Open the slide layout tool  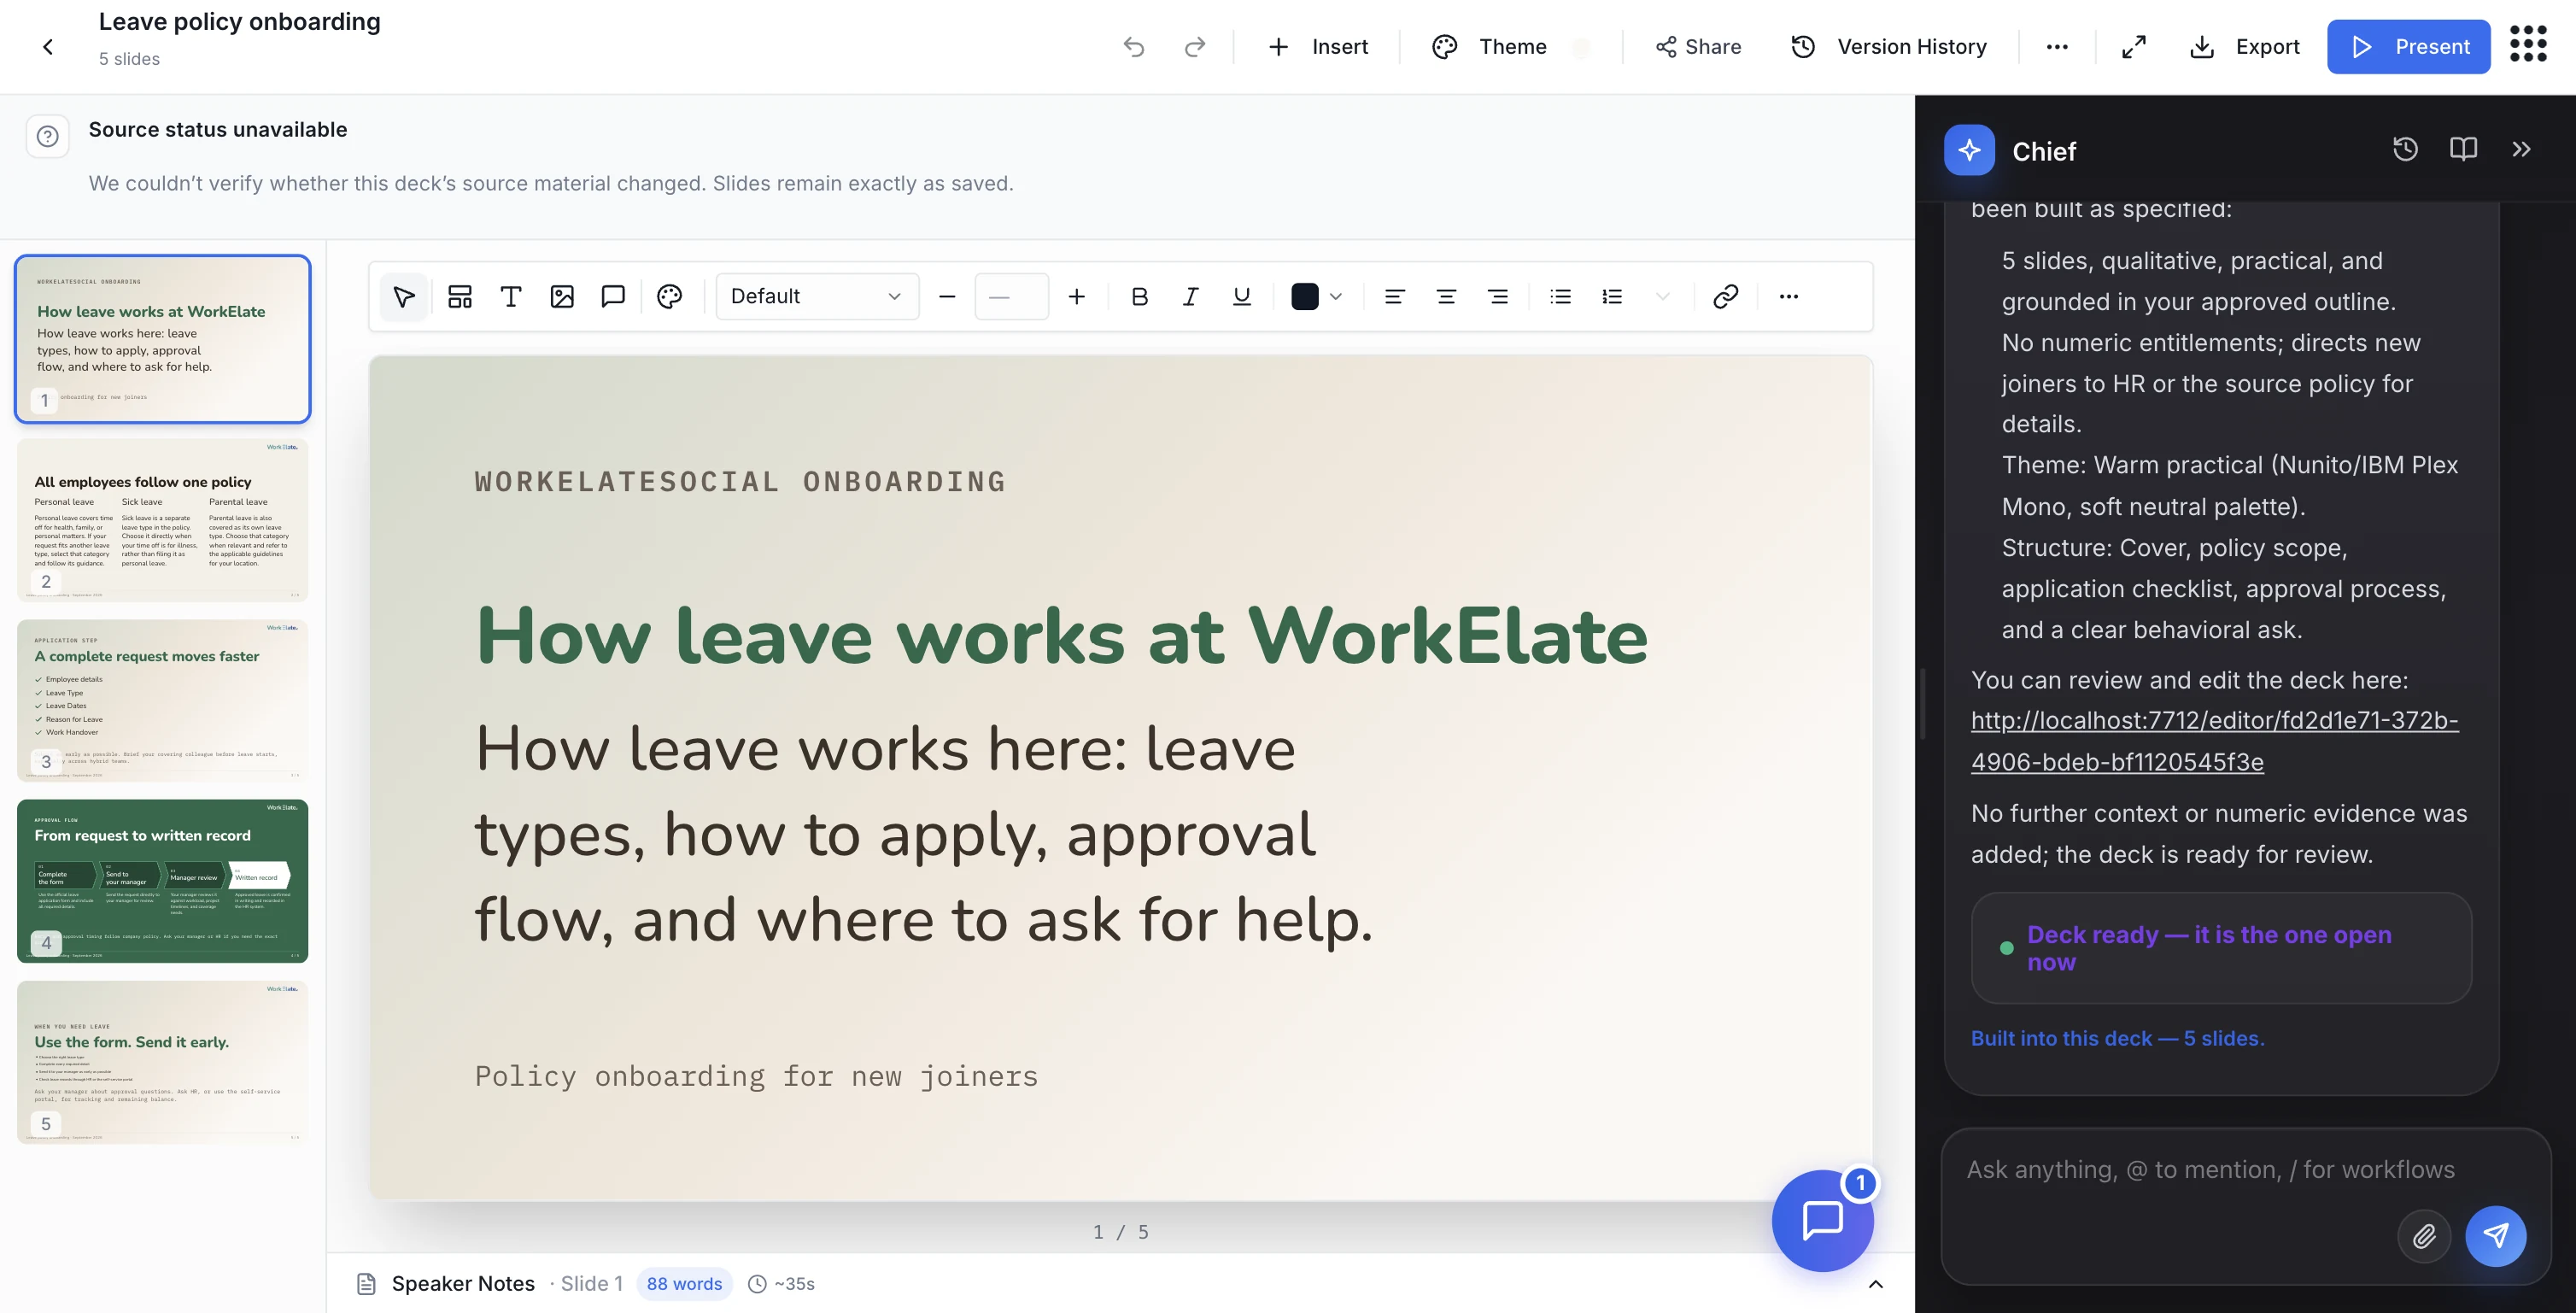tap(460, 296)
